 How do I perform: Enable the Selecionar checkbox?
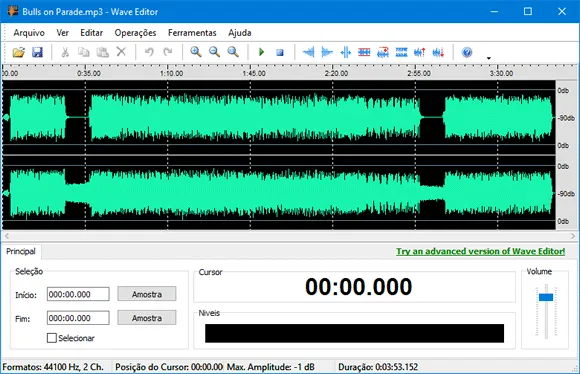pyautogui.click(x=52, y=338)
